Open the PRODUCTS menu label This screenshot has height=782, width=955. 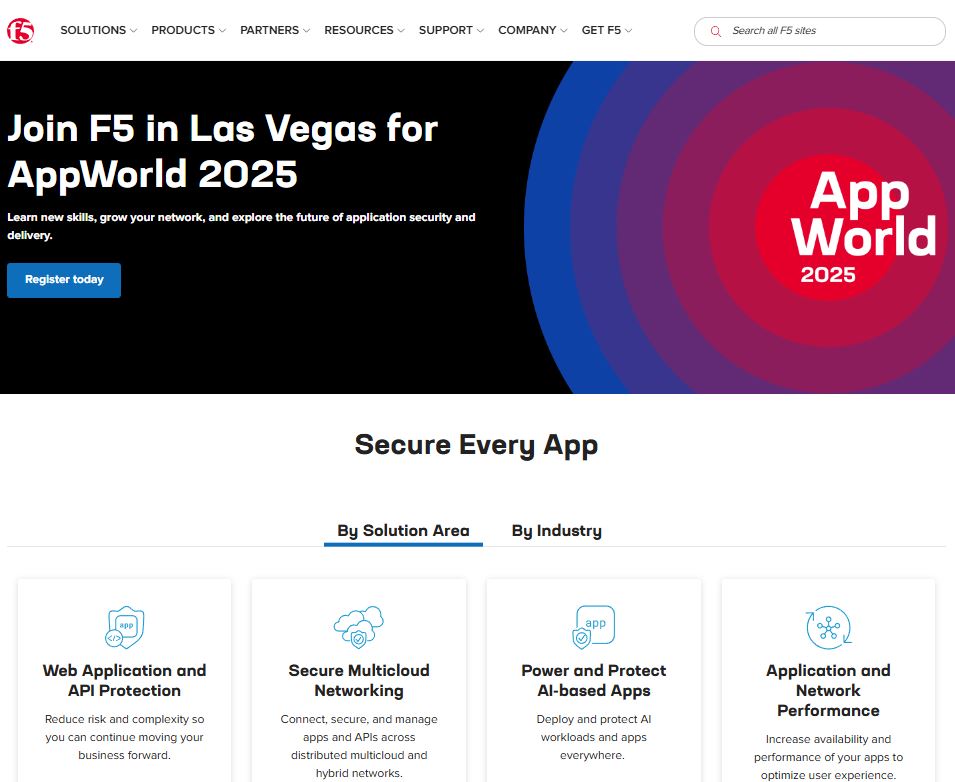tap(183, 30)
